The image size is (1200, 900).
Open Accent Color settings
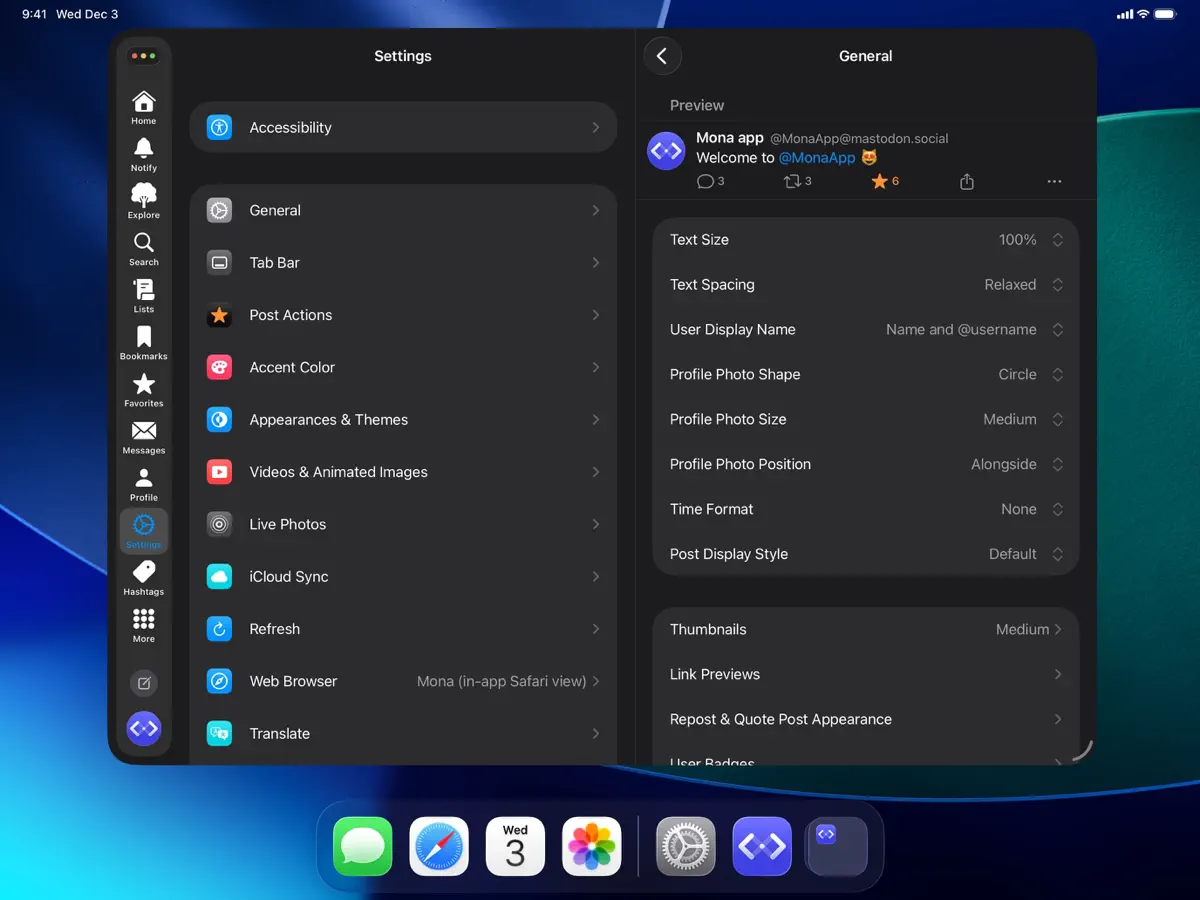(x=403, y=367)
